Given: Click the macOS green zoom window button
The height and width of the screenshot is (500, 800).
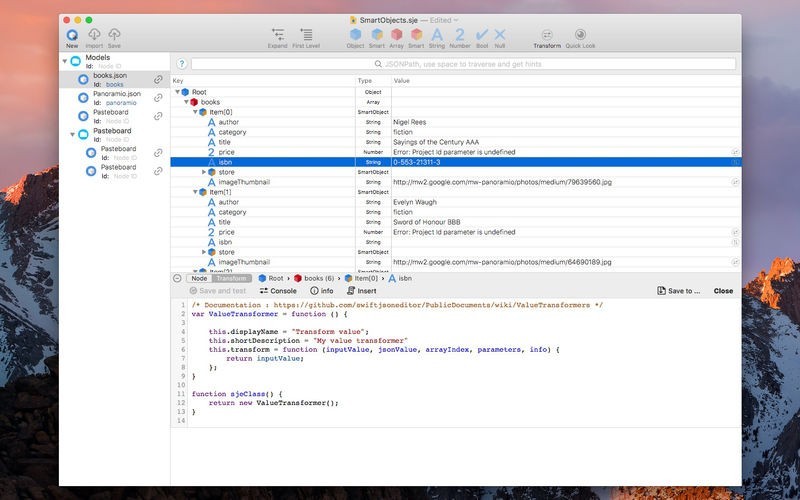Looking at the screenshot, I should click(x=89, y=20).
